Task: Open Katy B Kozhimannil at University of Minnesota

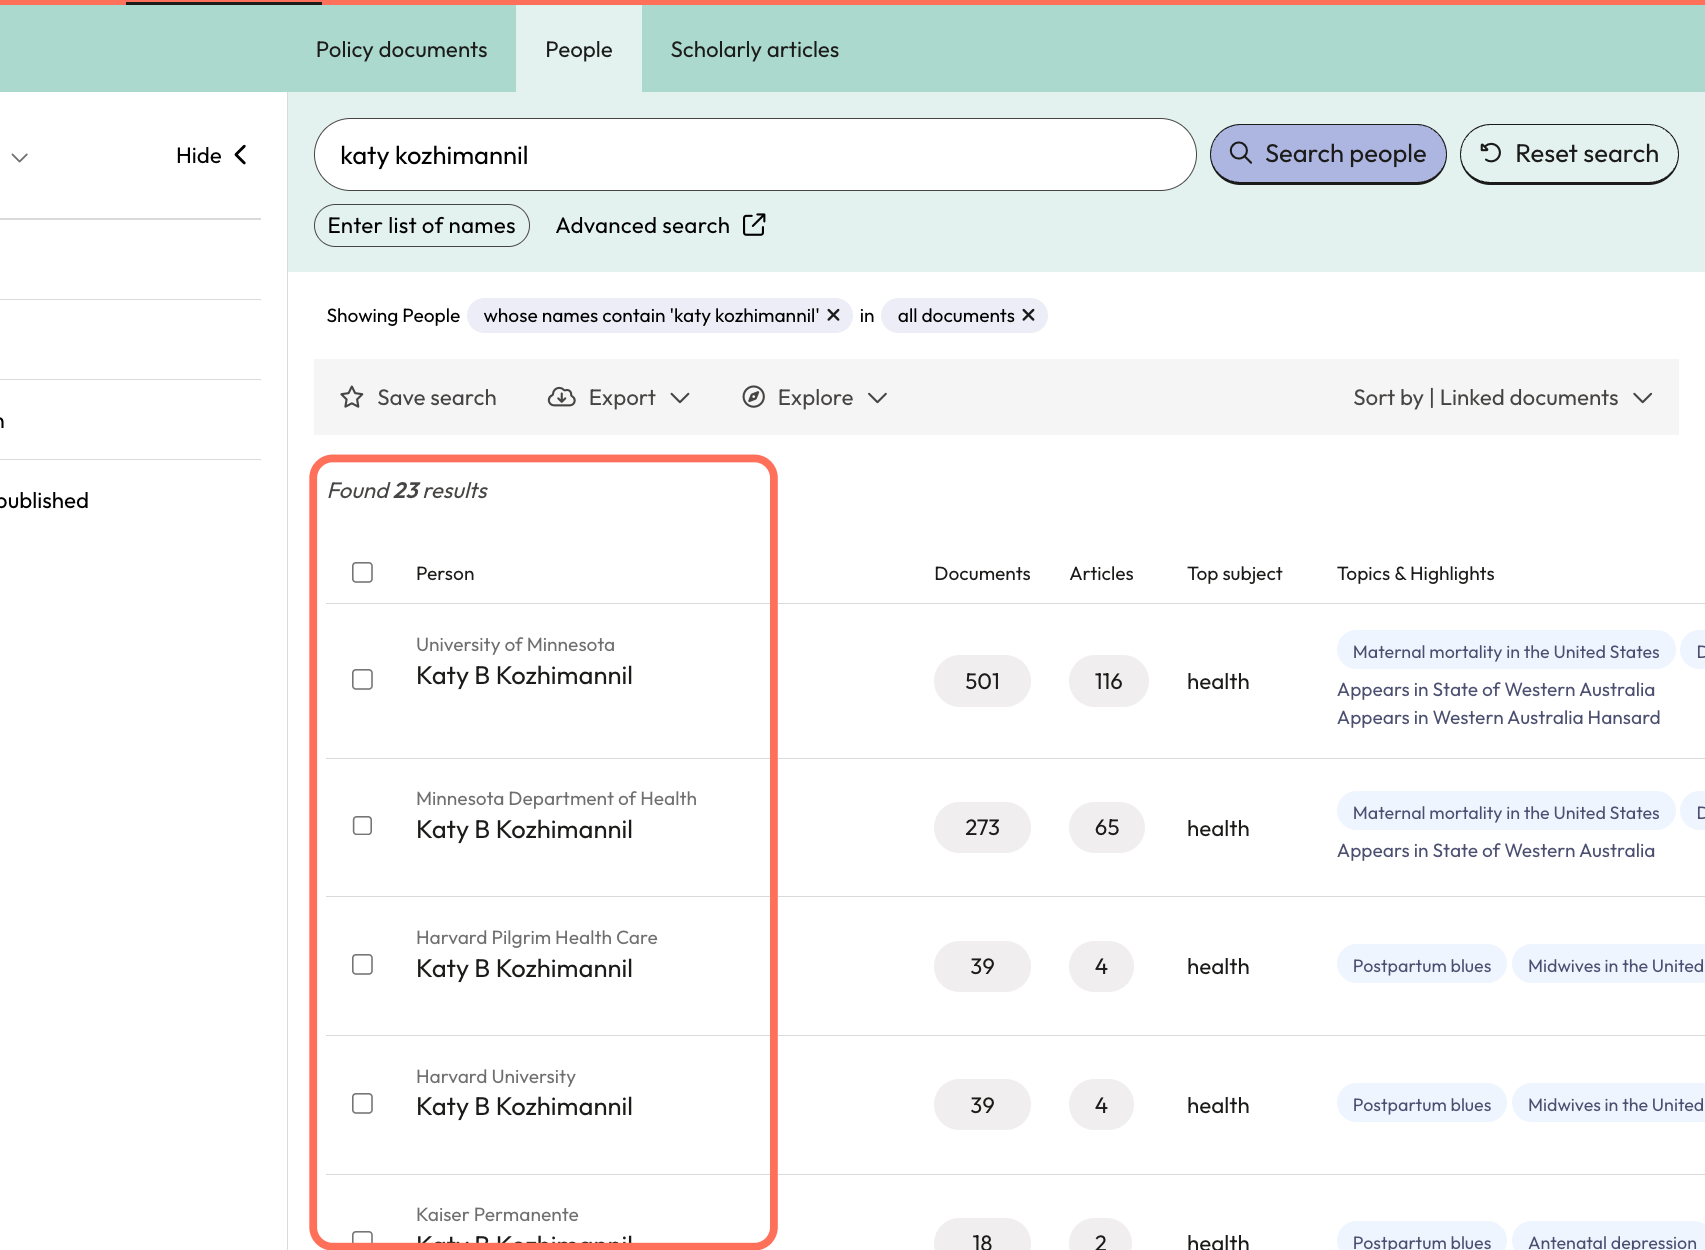Action: coord(524,676)
